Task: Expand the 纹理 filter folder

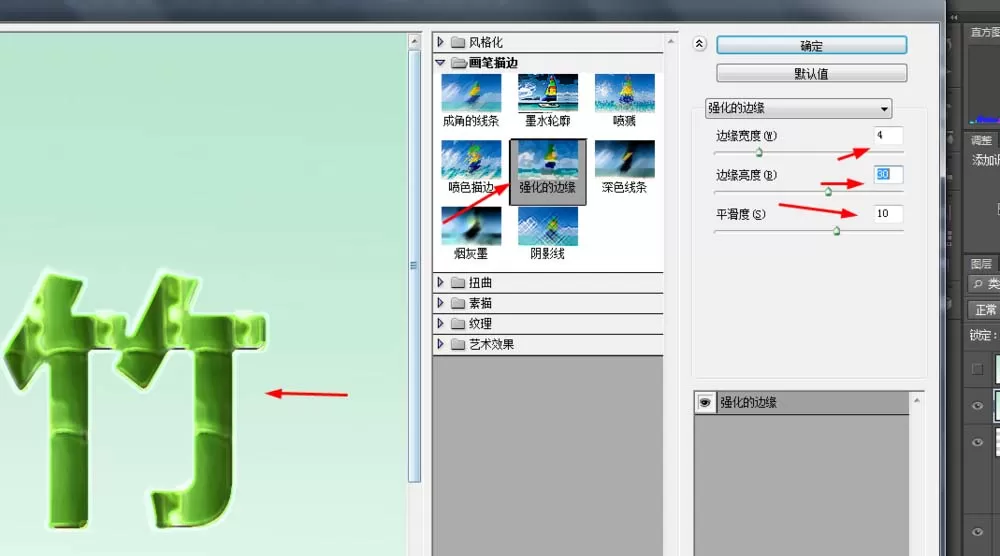Action: pyautogui.click(x=440, y=323)
